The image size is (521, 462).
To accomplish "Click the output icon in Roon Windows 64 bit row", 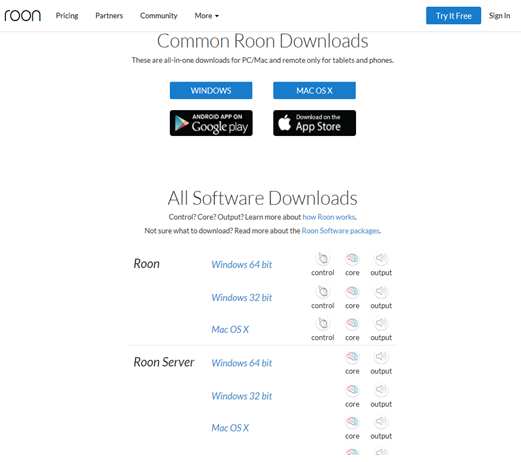I will pos(381,258).
